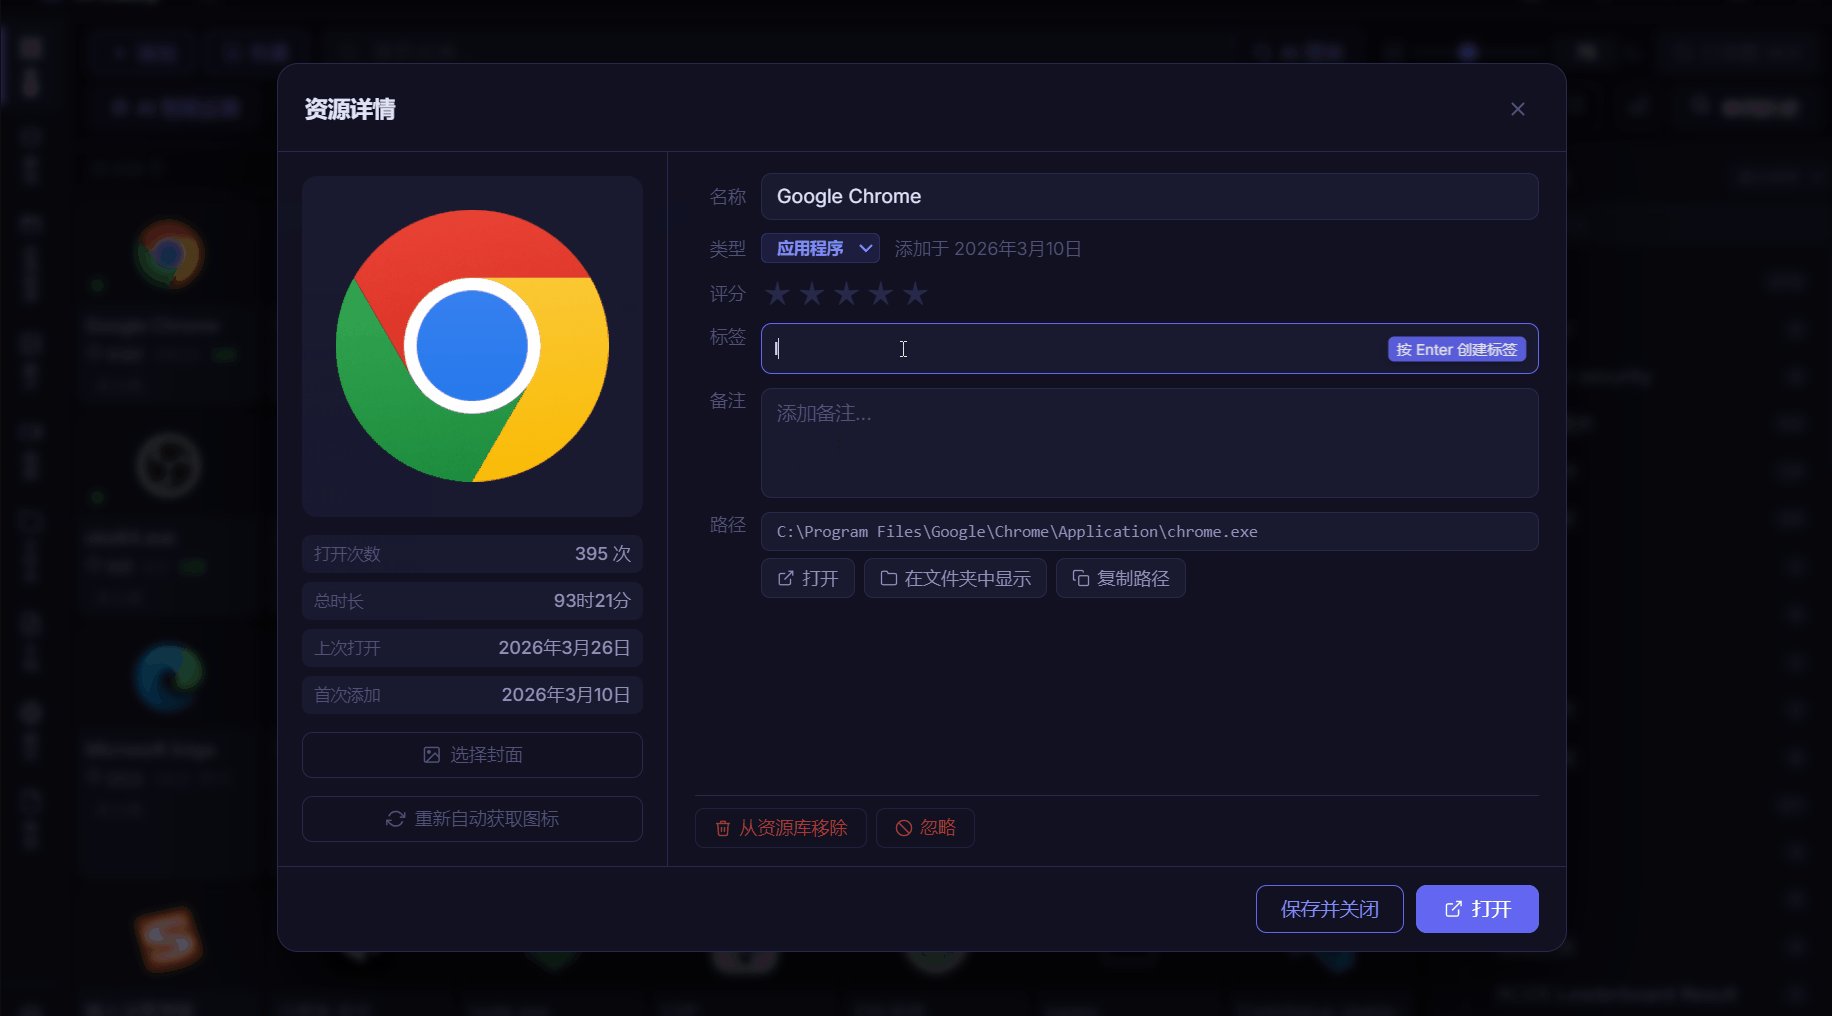Click the 忽略 button
This screenshot has height=1016, width=1832.
[925, 828]
